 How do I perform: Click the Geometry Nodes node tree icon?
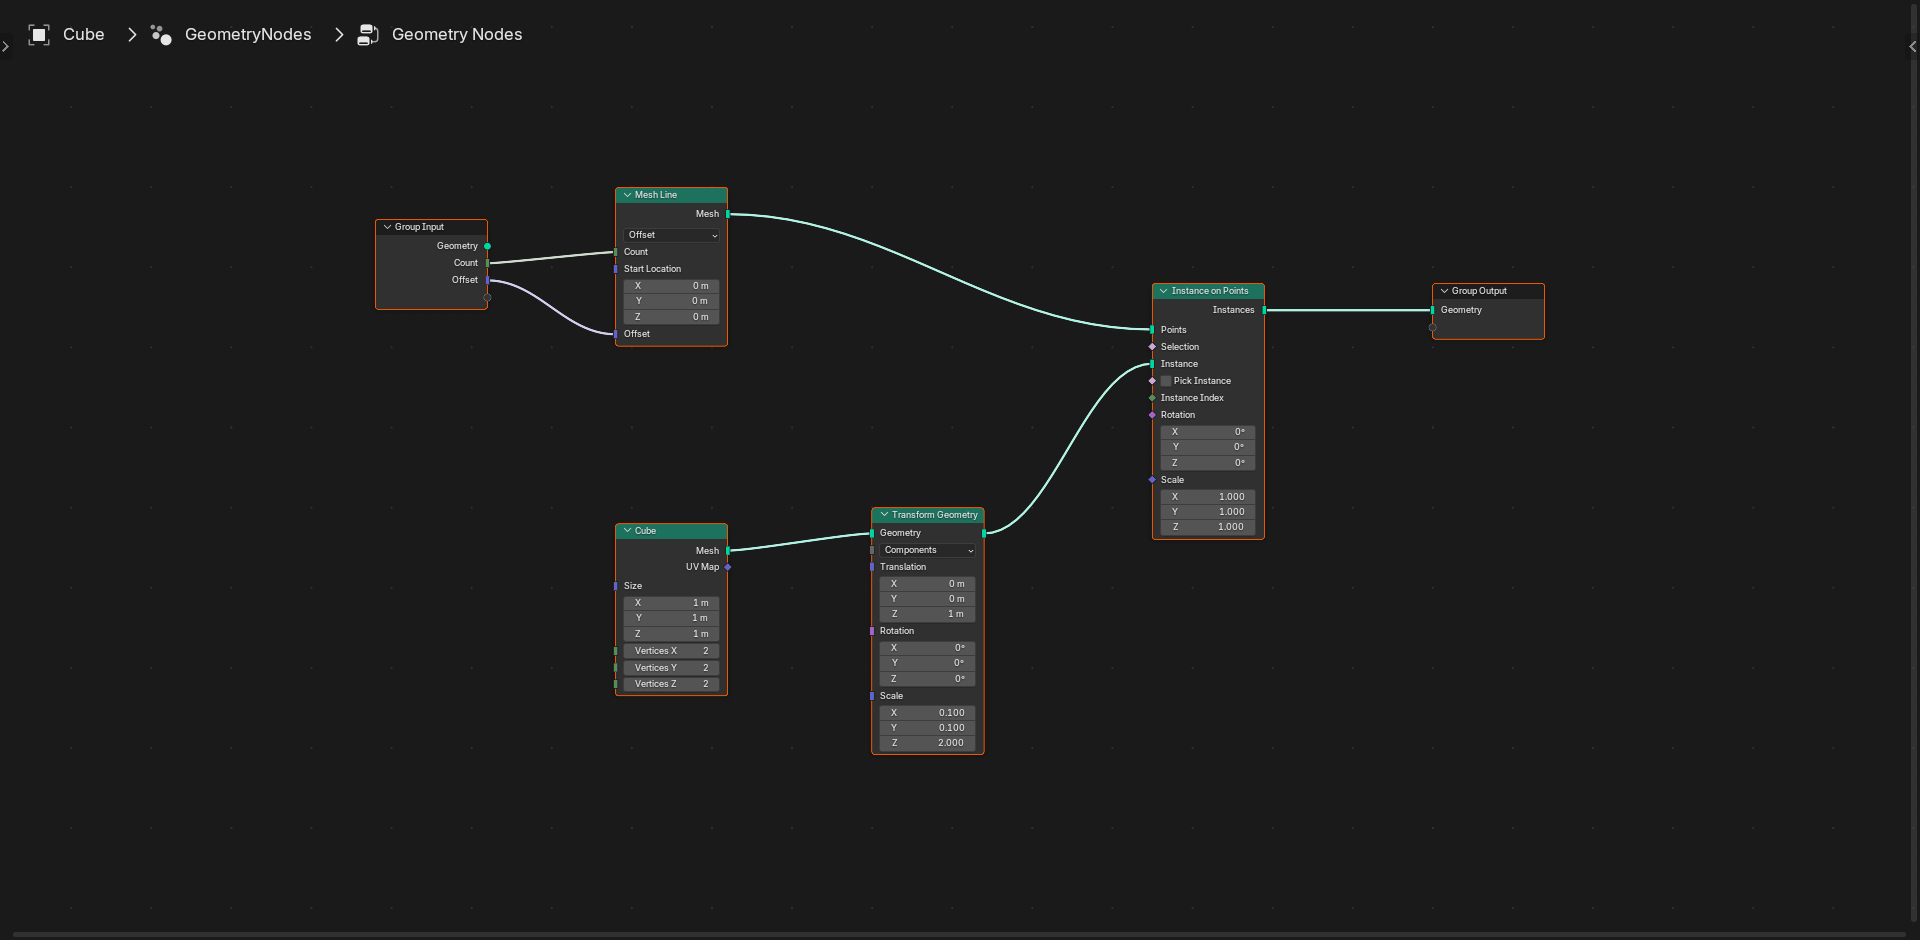(x=368, y=35)
